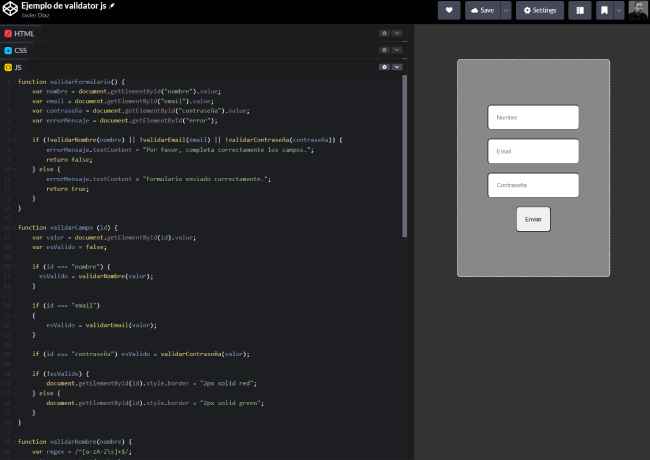Edit pen title with pencil icon
The image size is (650, 460).
pyautogui.click(x=112, y=6)
